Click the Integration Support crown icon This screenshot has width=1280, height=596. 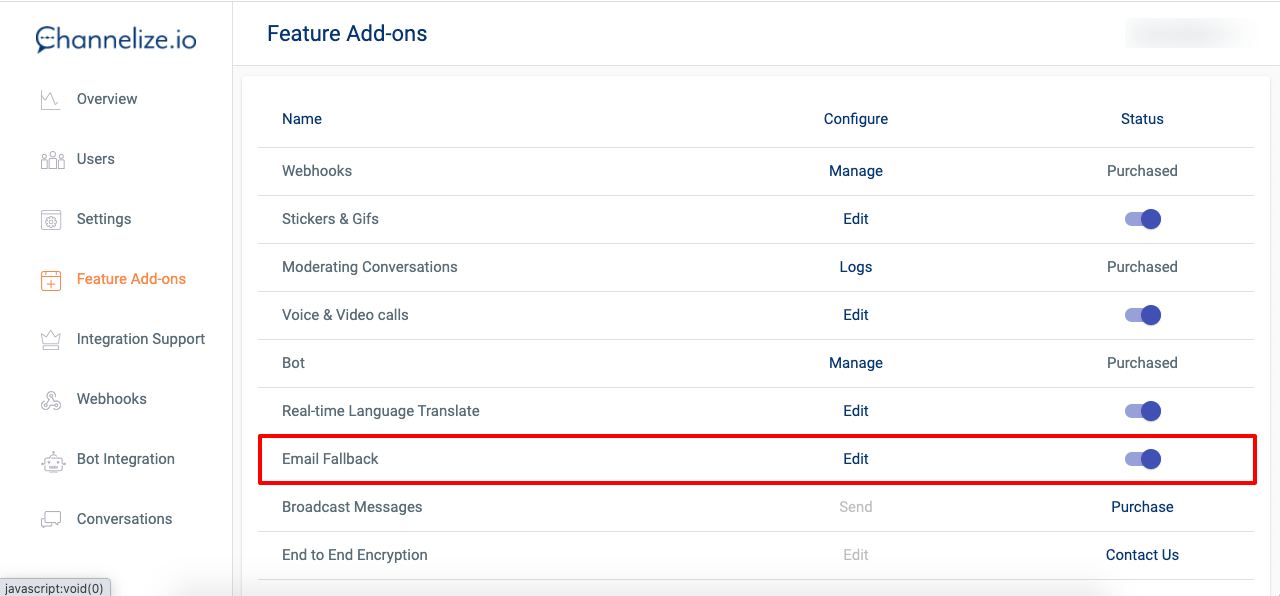pyautogui.click(x=51, y=340)
